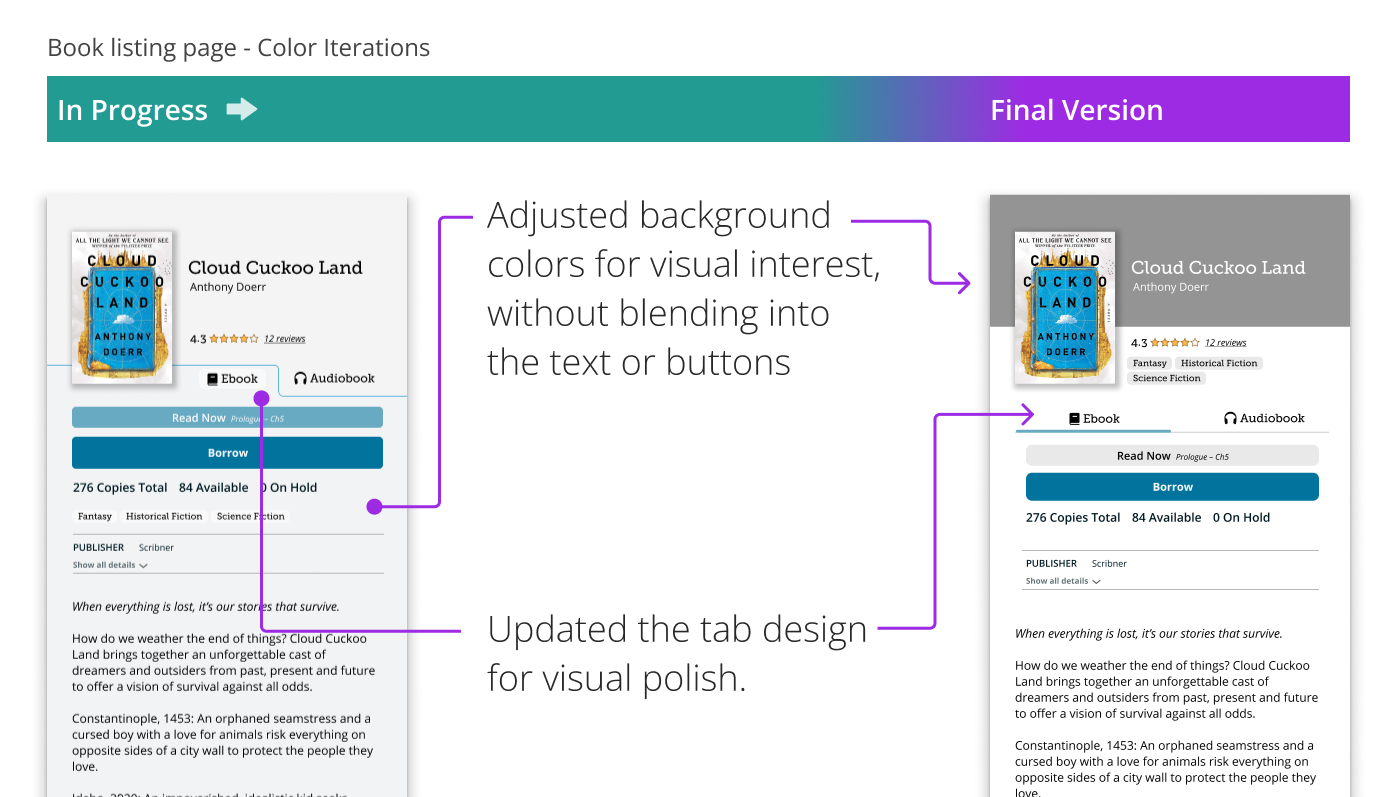Select the Science Fiction tag in the In Progress mockup

pos(250,517)
